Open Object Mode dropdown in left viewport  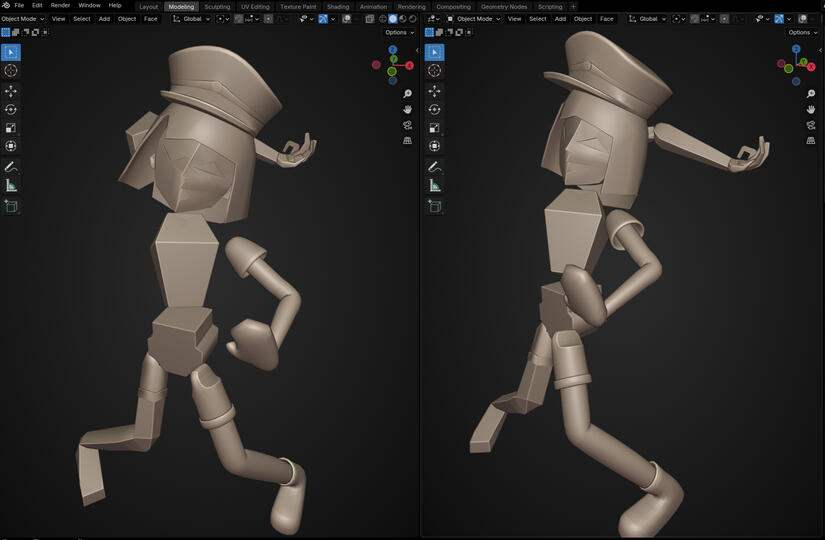(x=22, y=19)
